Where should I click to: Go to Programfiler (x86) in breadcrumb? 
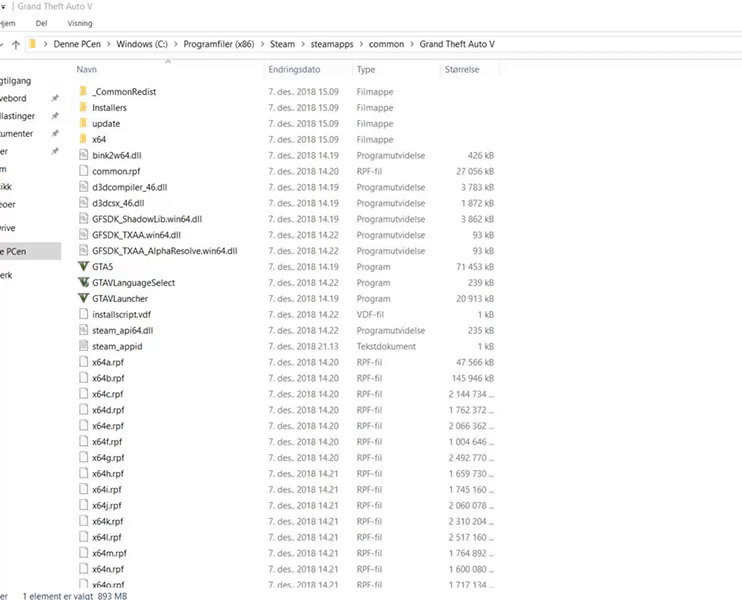pos(219,44)
